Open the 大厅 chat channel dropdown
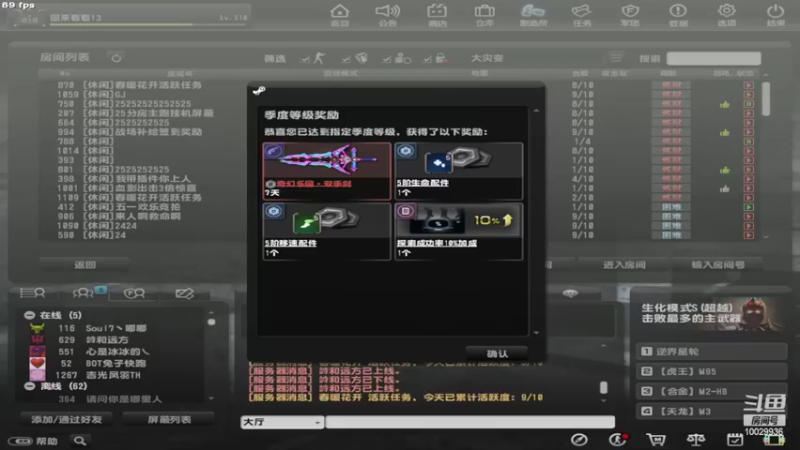This screenshot has width=800, height=450. 282,422
